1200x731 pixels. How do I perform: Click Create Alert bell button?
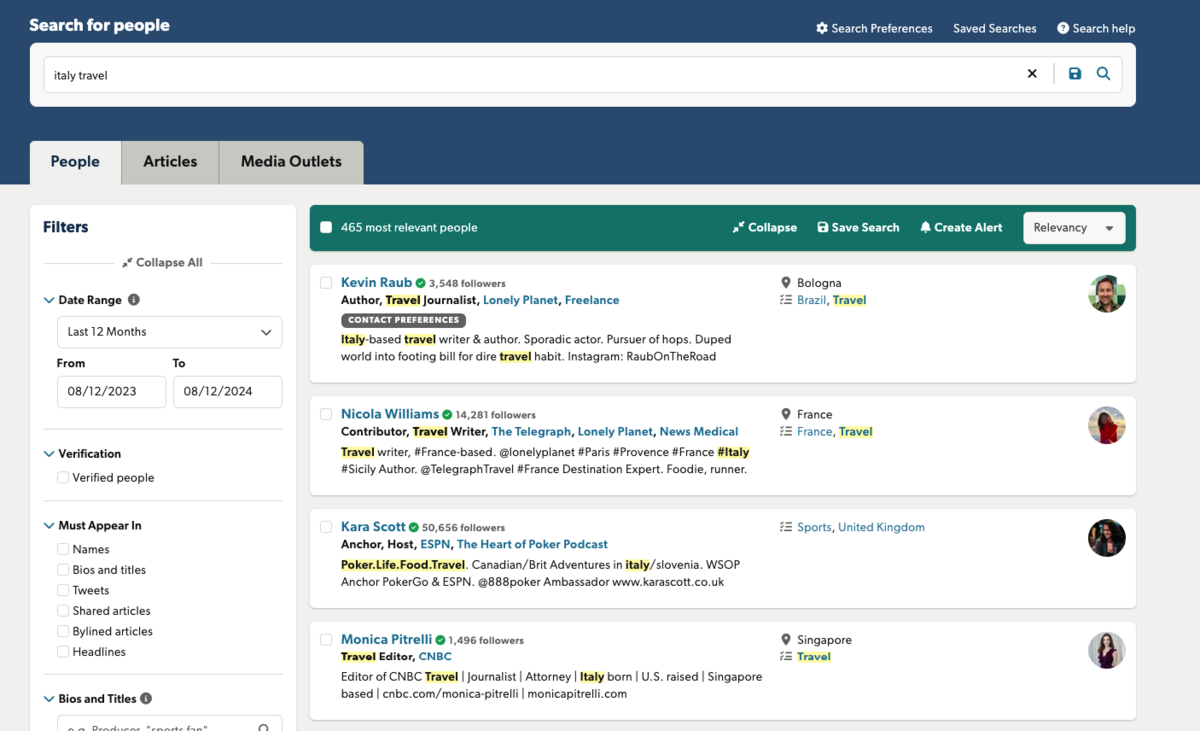point(961,228)
